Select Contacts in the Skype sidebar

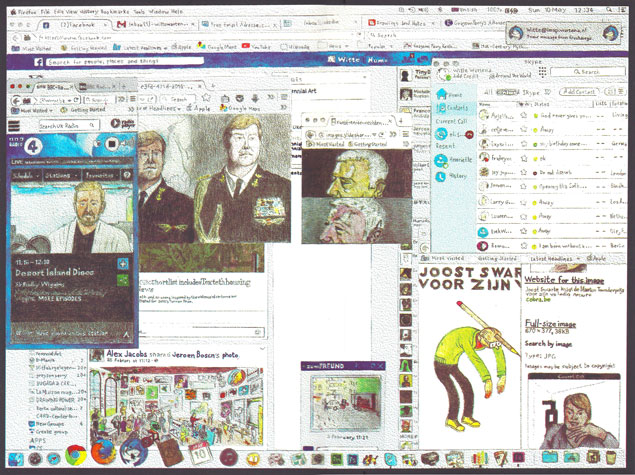[x=452, y=108]
